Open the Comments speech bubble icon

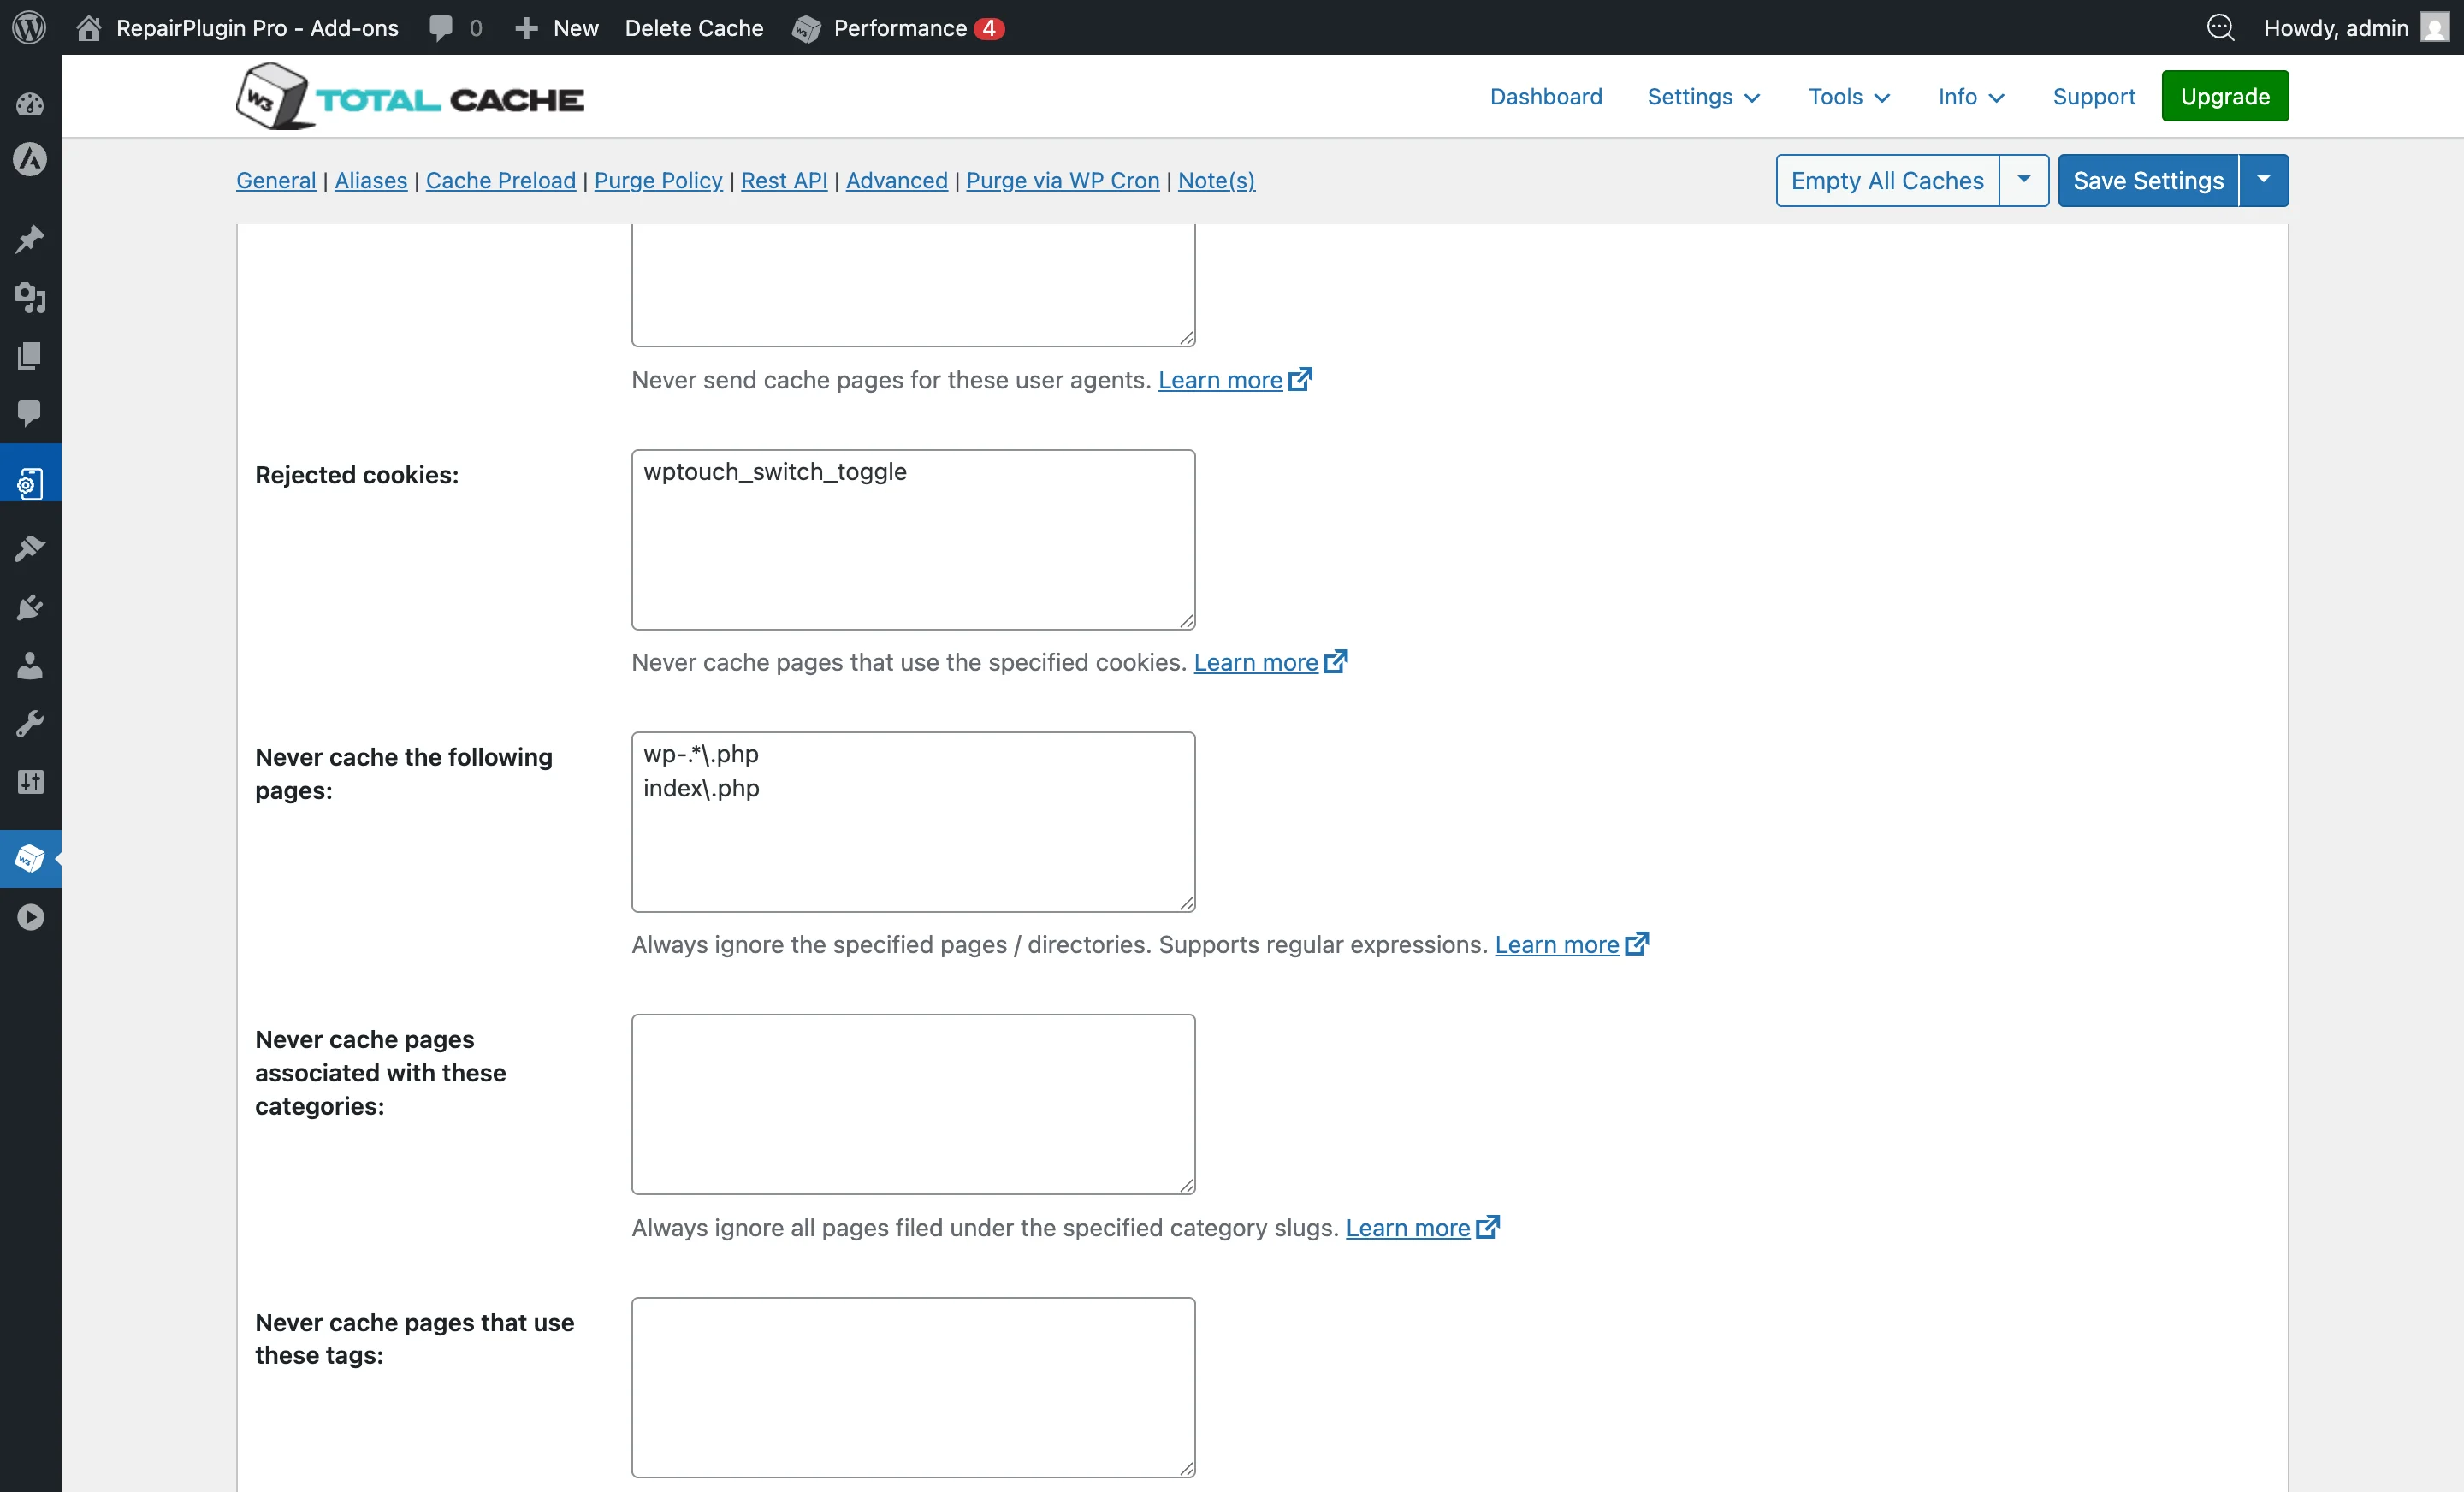click(30, 414)
